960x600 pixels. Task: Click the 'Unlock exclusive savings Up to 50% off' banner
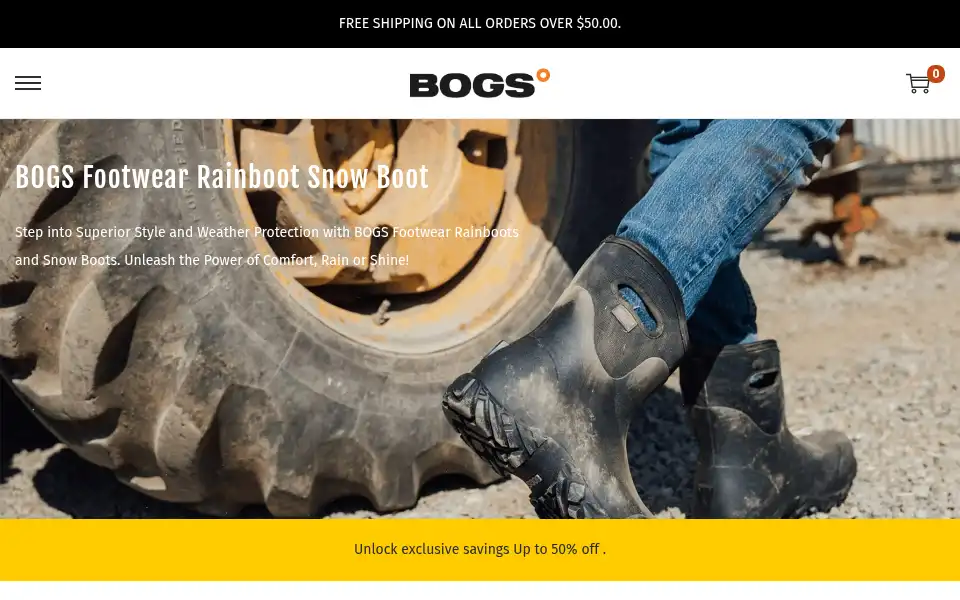coord(480,549)
